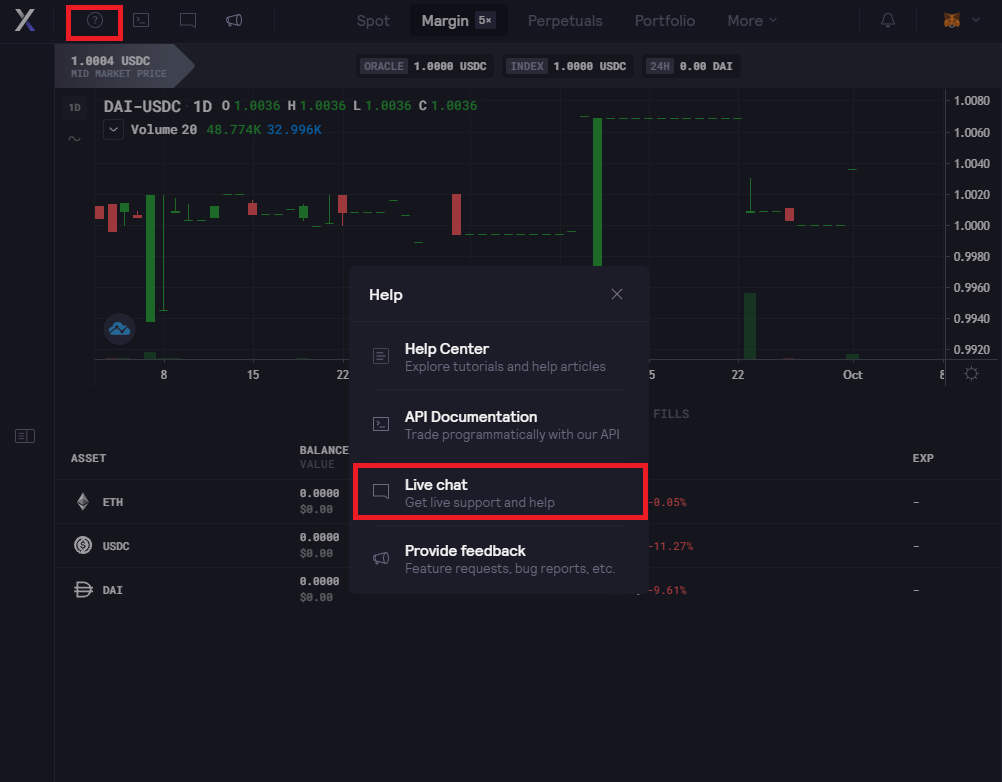Click the Oct date label on chart axis

pos(852,375)
